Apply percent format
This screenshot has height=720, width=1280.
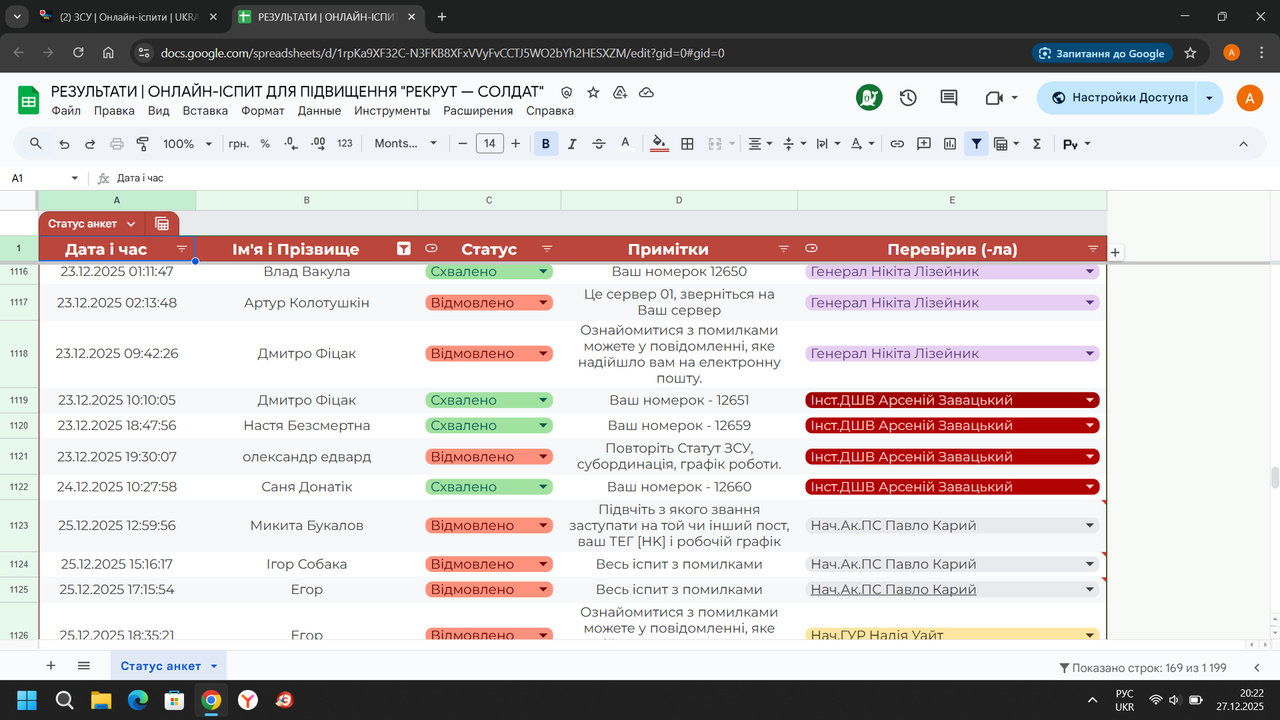(x=265, y=144)
